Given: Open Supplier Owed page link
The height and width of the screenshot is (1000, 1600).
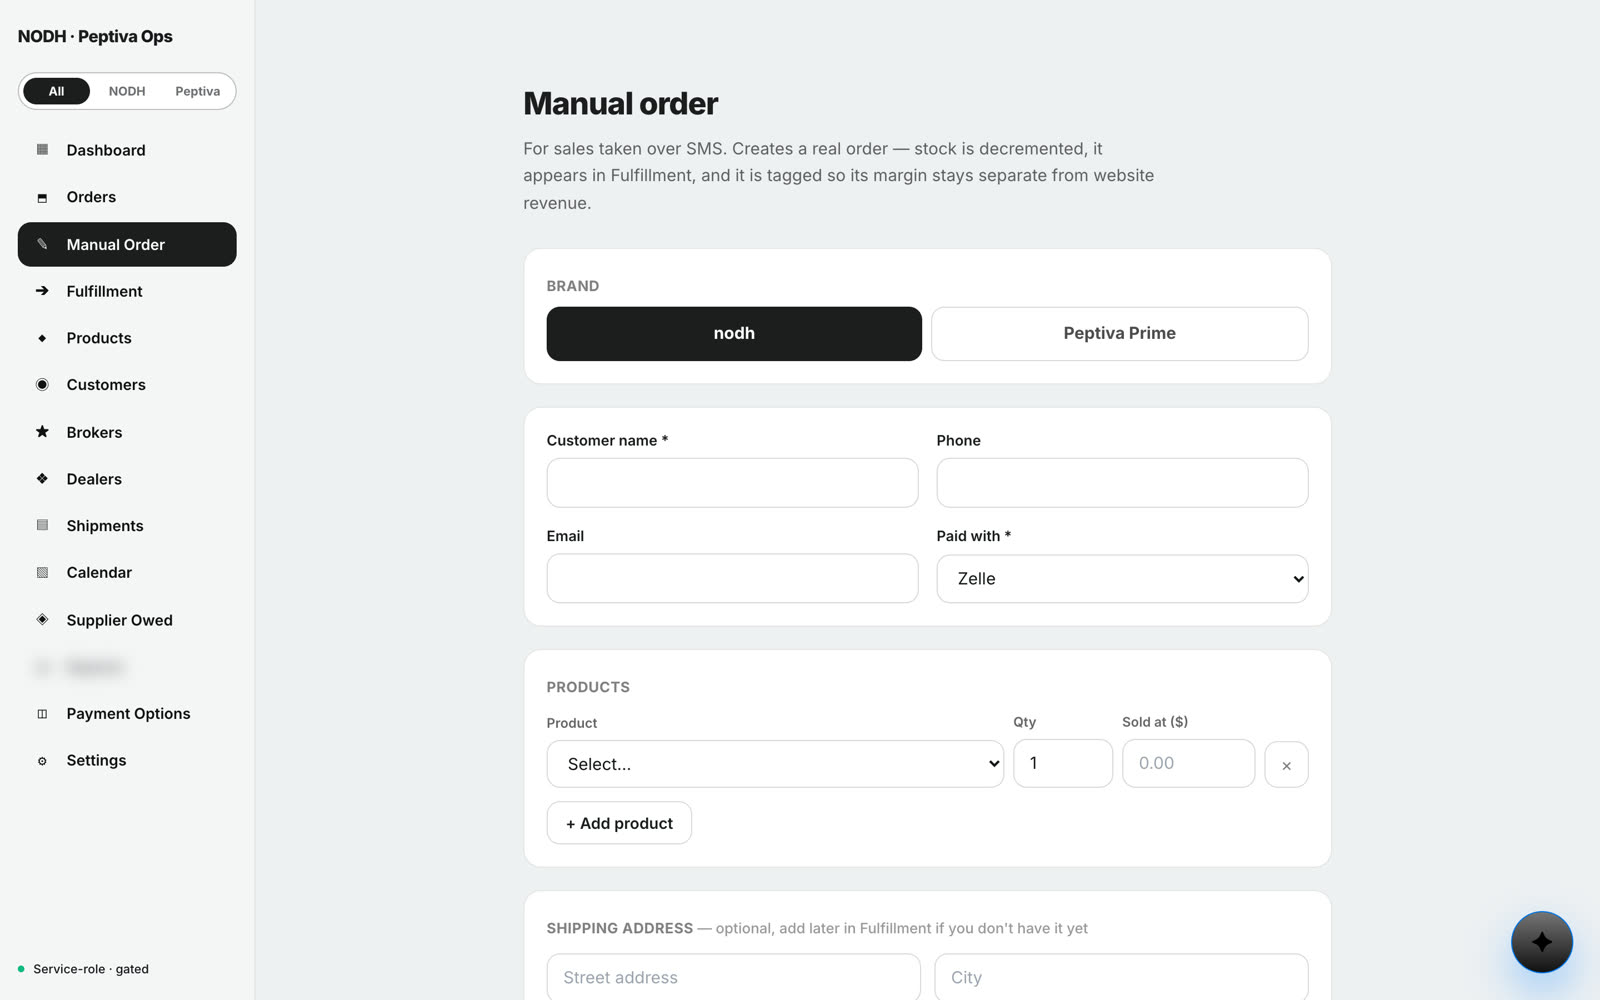Looking at the screenshot, I should (127, 620).
